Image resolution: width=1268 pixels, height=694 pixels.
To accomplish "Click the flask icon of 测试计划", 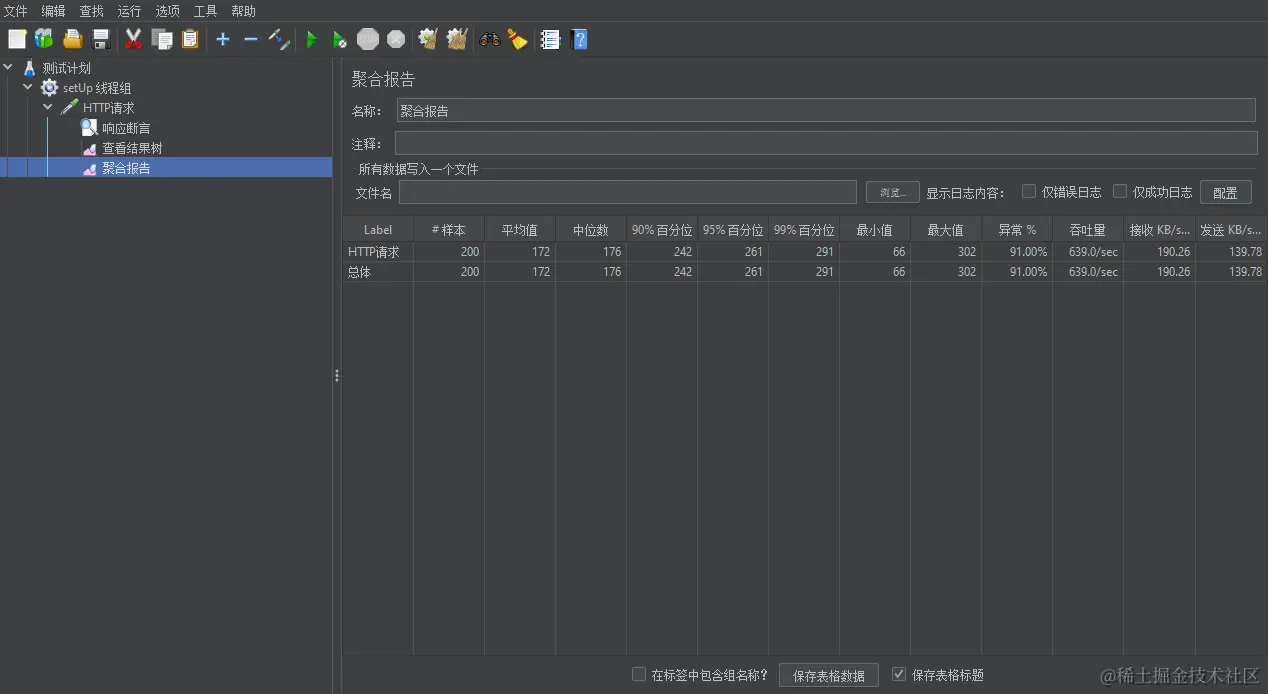I will (x=29, y=68).
